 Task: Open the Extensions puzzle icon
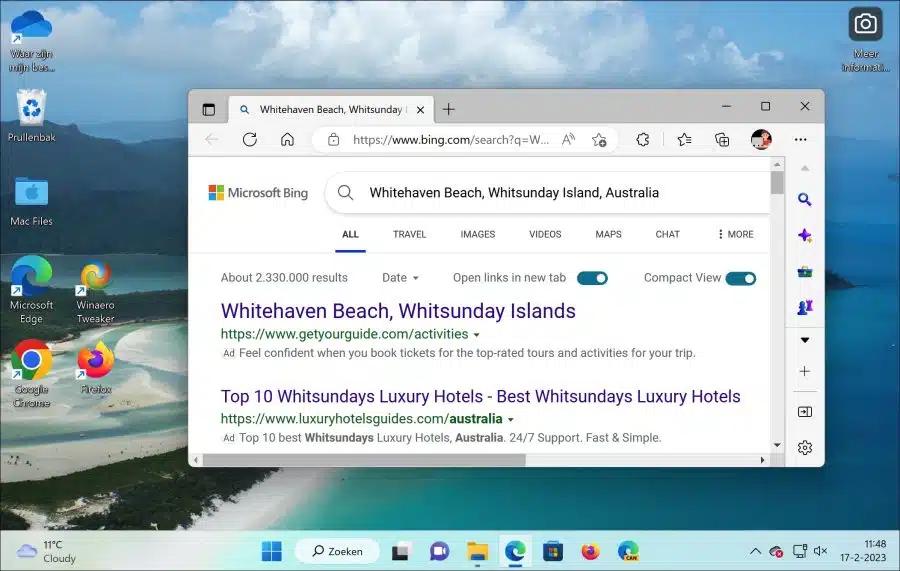(x=642, y=139)
